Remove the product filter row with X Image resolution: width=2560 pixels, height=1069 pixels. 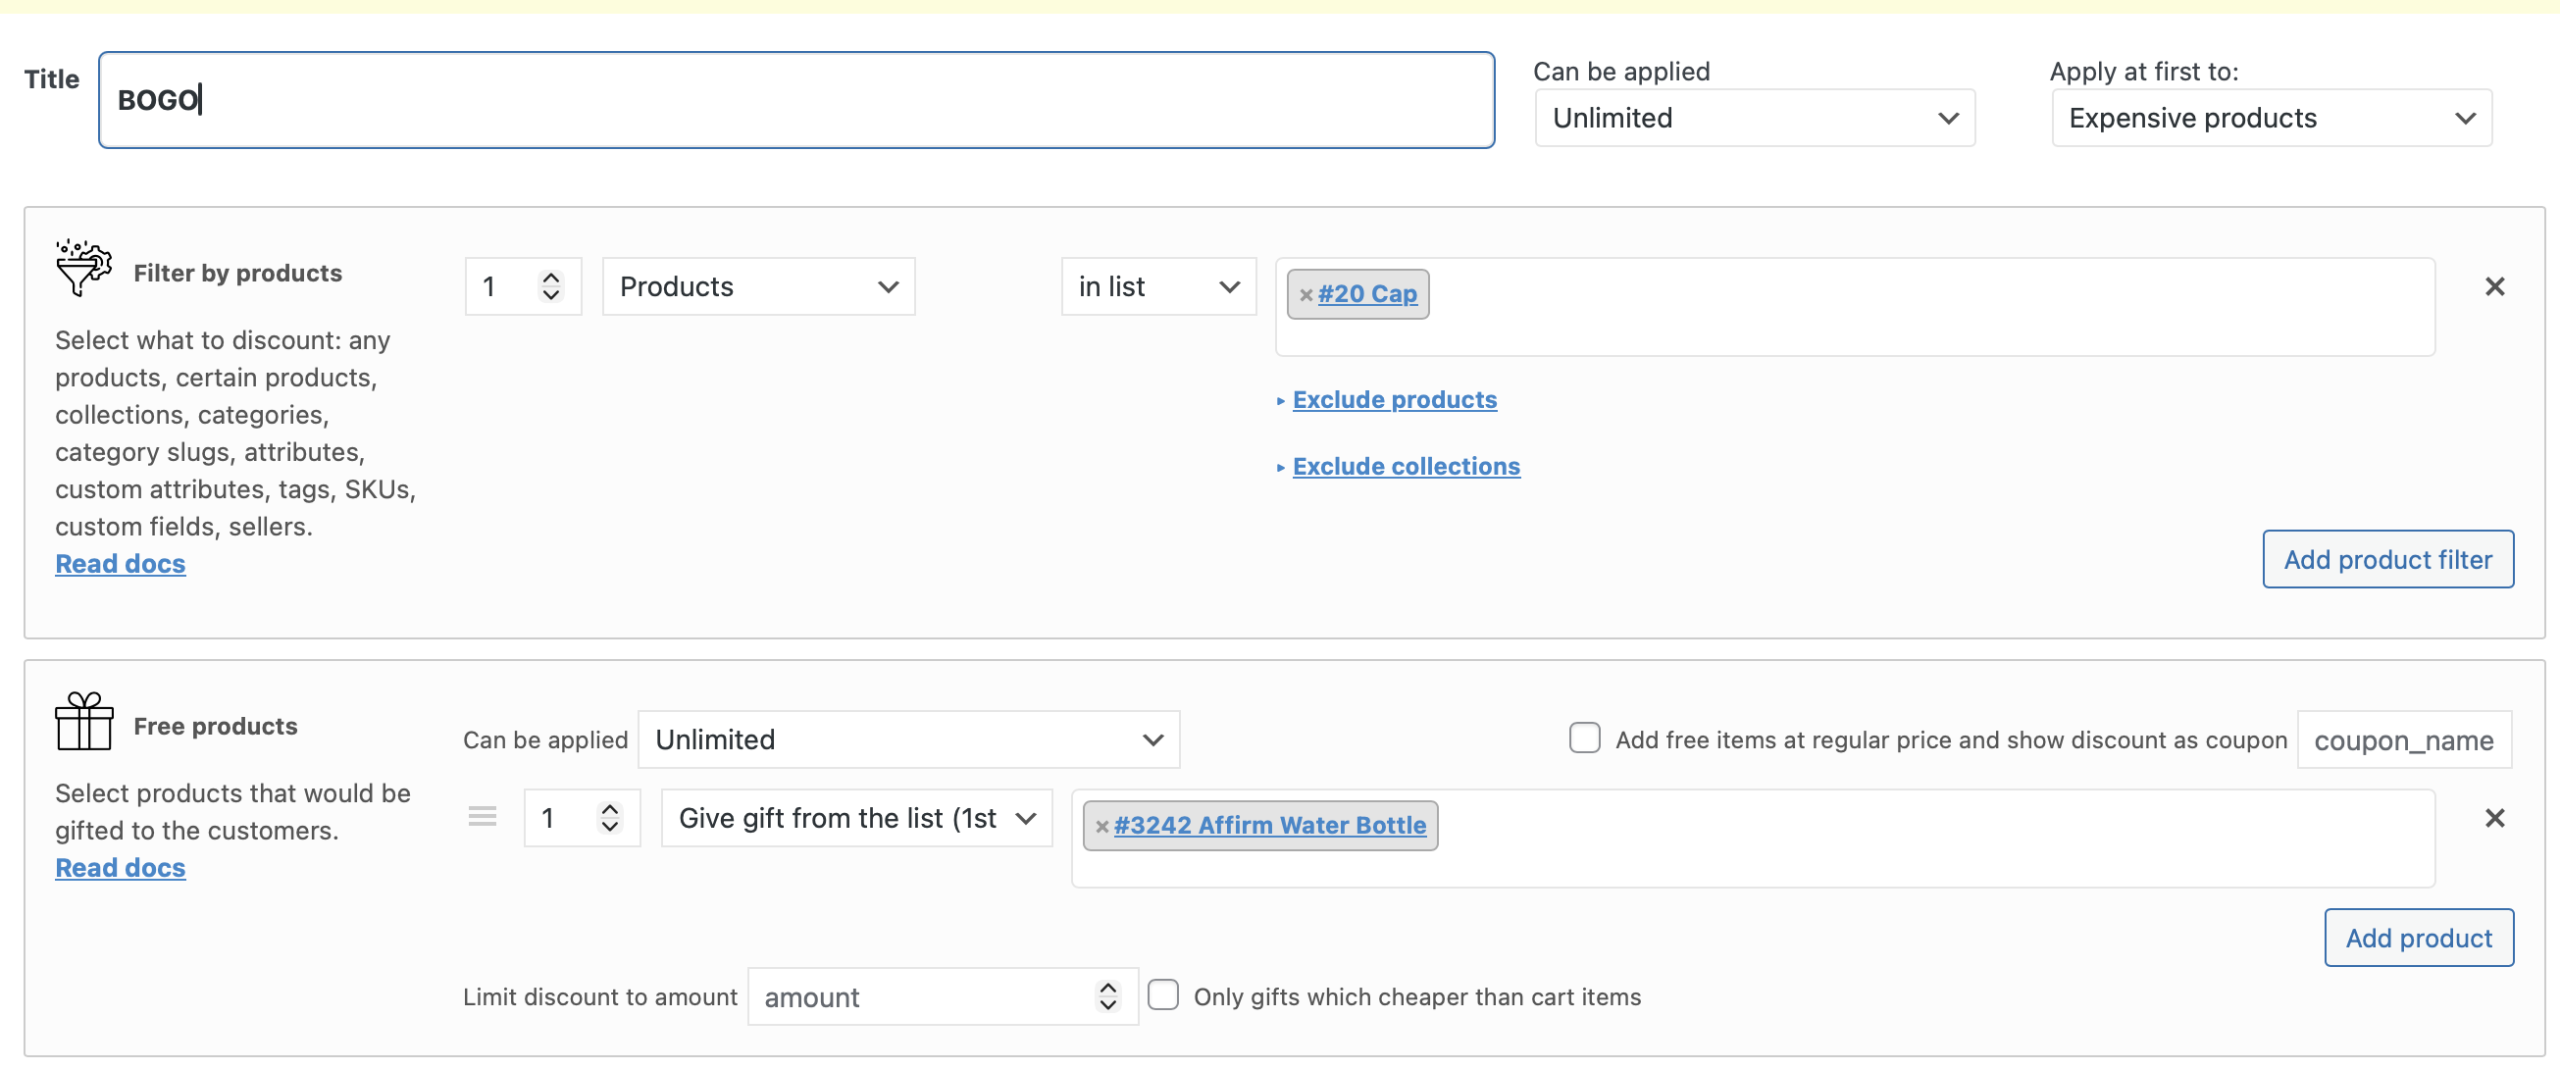(2494, 287)
